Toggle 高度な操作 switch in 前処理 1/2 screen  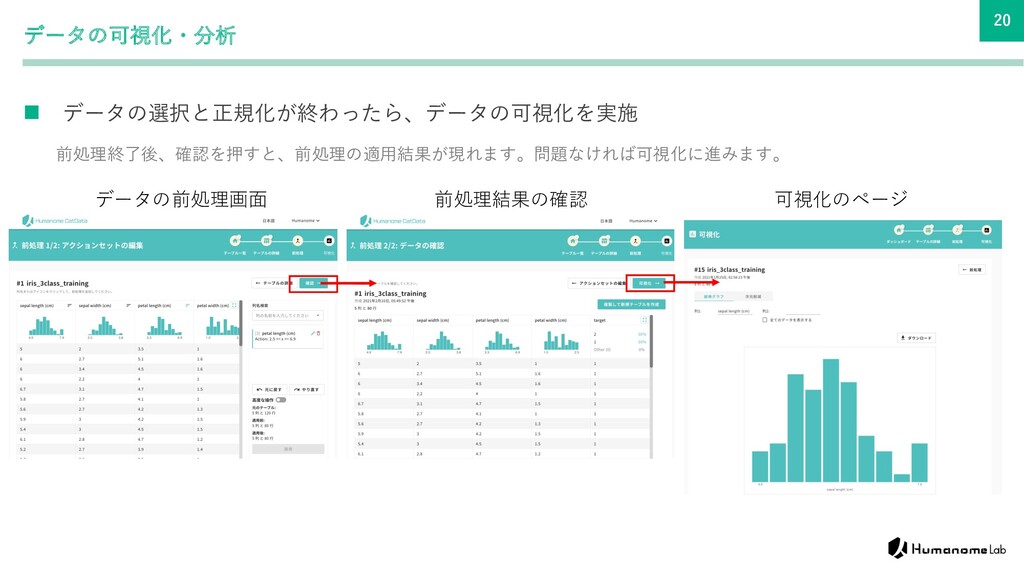coord(281,400)
